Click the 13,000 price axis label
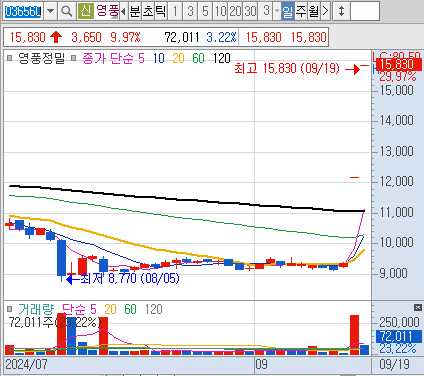The image size is (424, 376). pyautogui.click(x=397, y=151)
